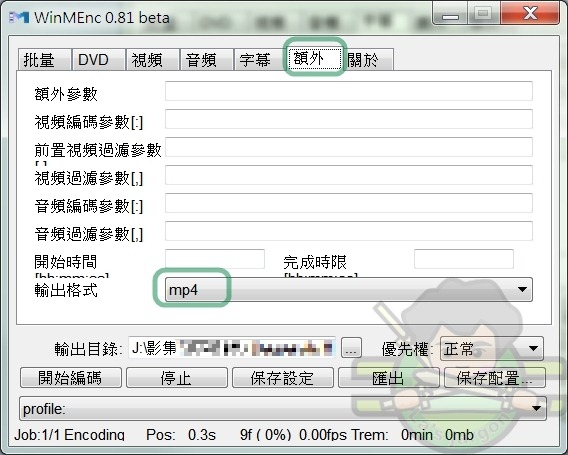This screenshot has width=568, height=455.
Task: Click the 開始編碼 button
Action: (x=71, y=378)
